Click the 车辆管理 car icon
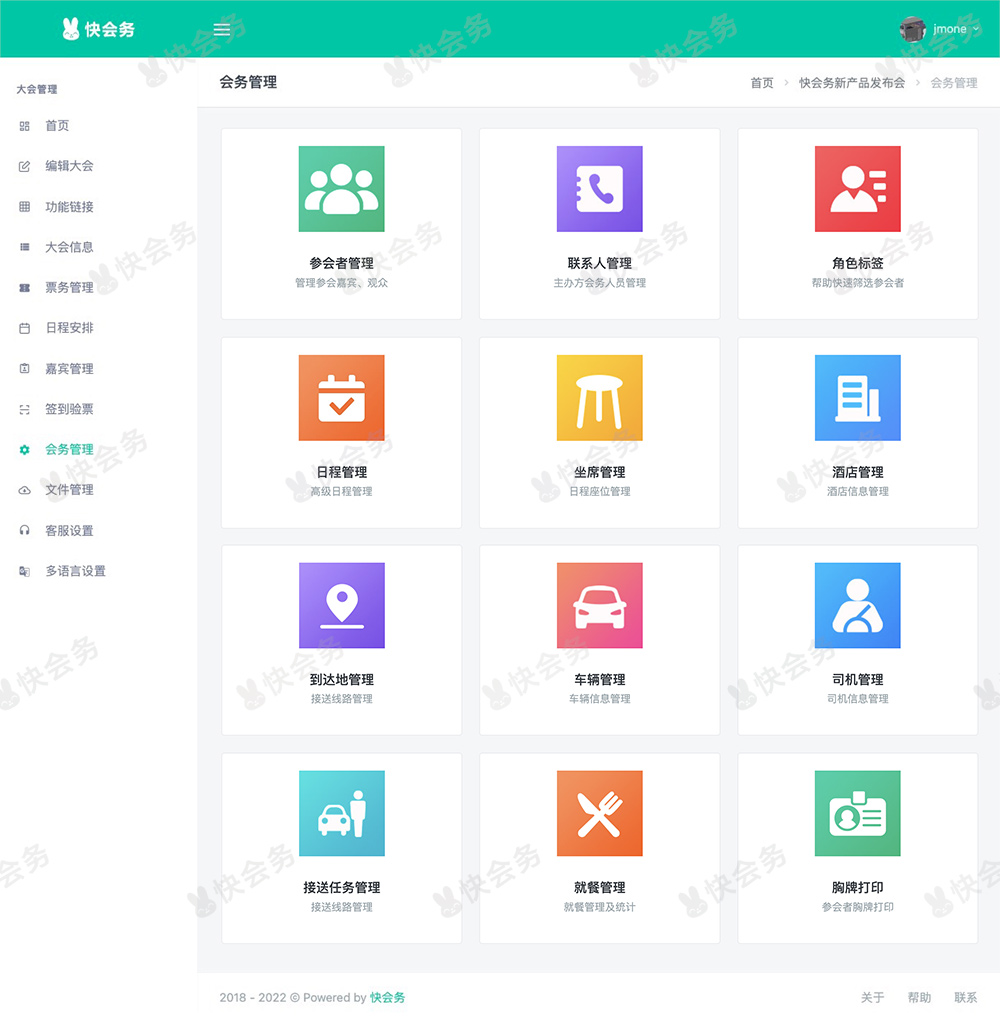 (x=599, y=605)
